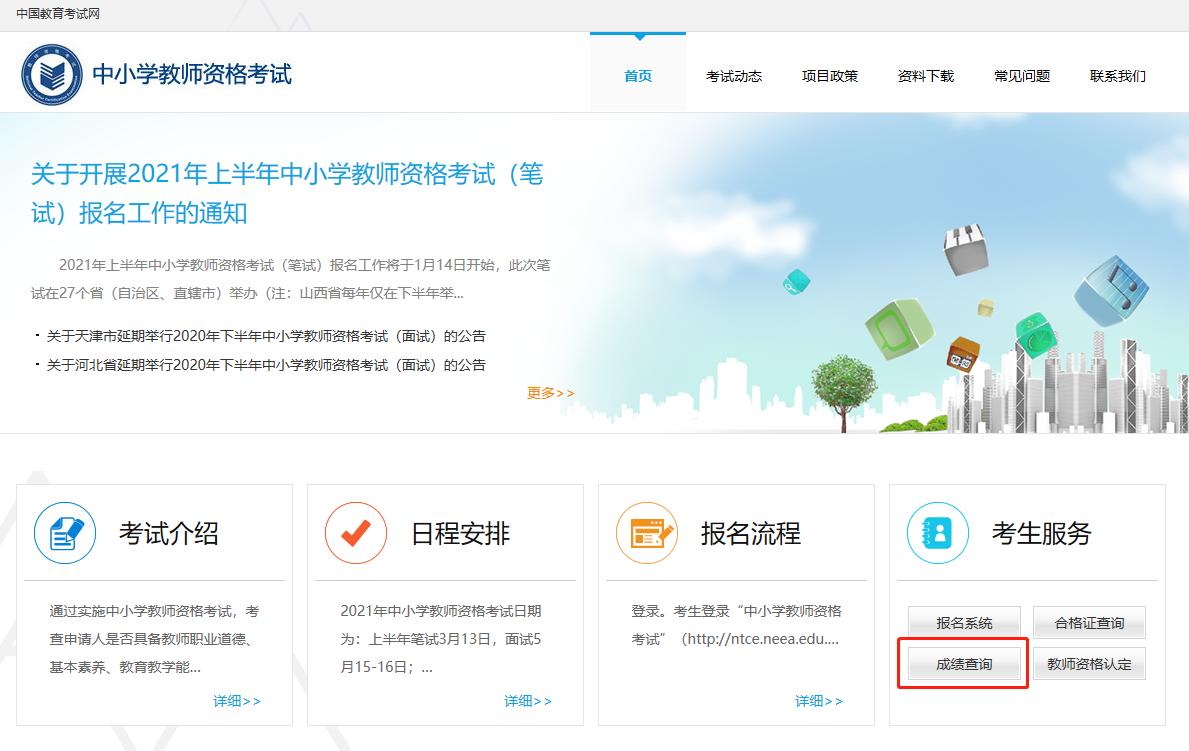This screenshot has height=751, width=1189.
Task: Click the teacher qualification exam logo emblem
Action: [52, 74]
